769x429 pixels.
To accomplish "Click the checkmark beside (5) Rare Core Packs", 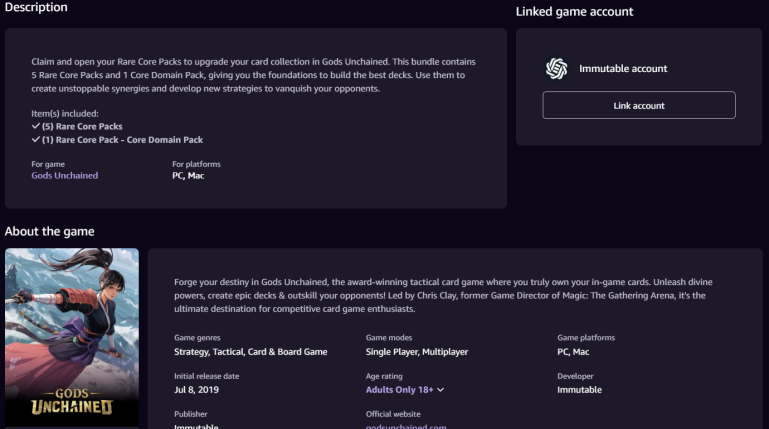I will click(35, 126).
